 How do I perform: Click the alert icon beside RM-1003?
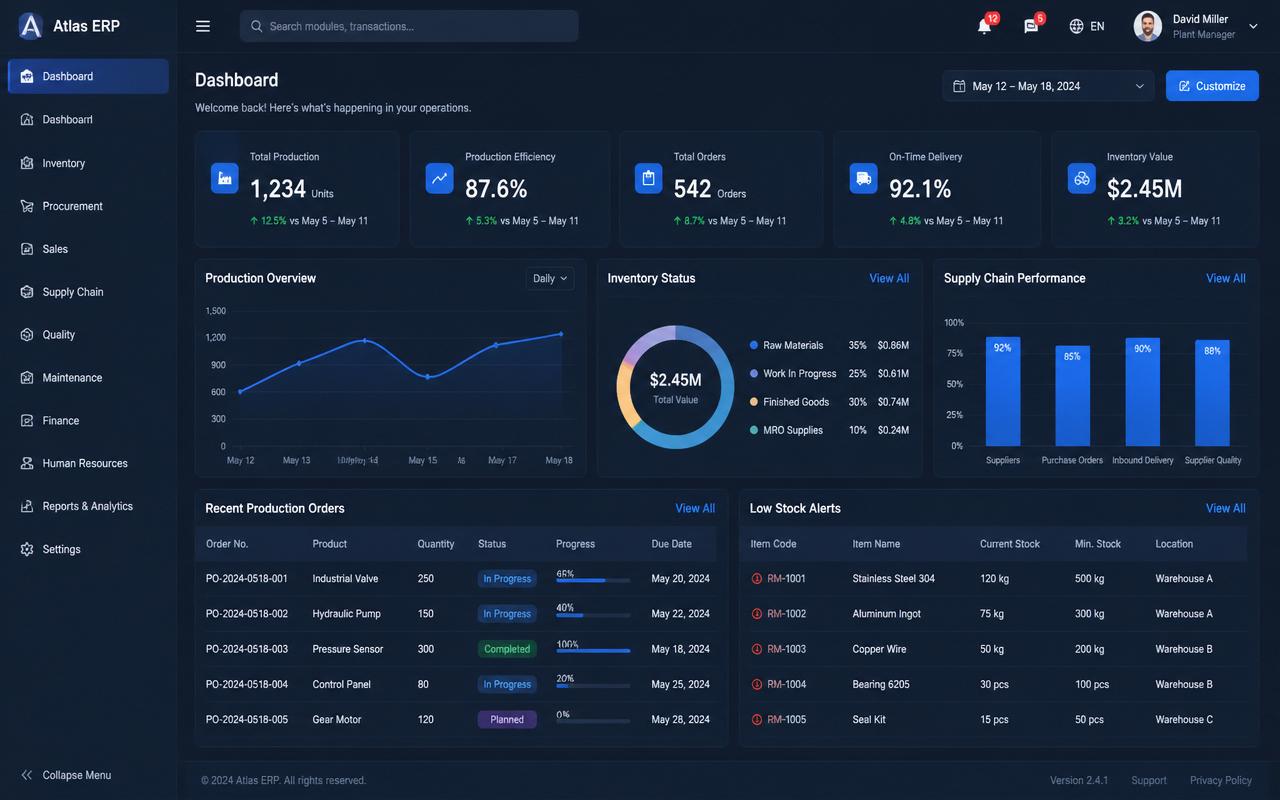(x=757, y=649)
